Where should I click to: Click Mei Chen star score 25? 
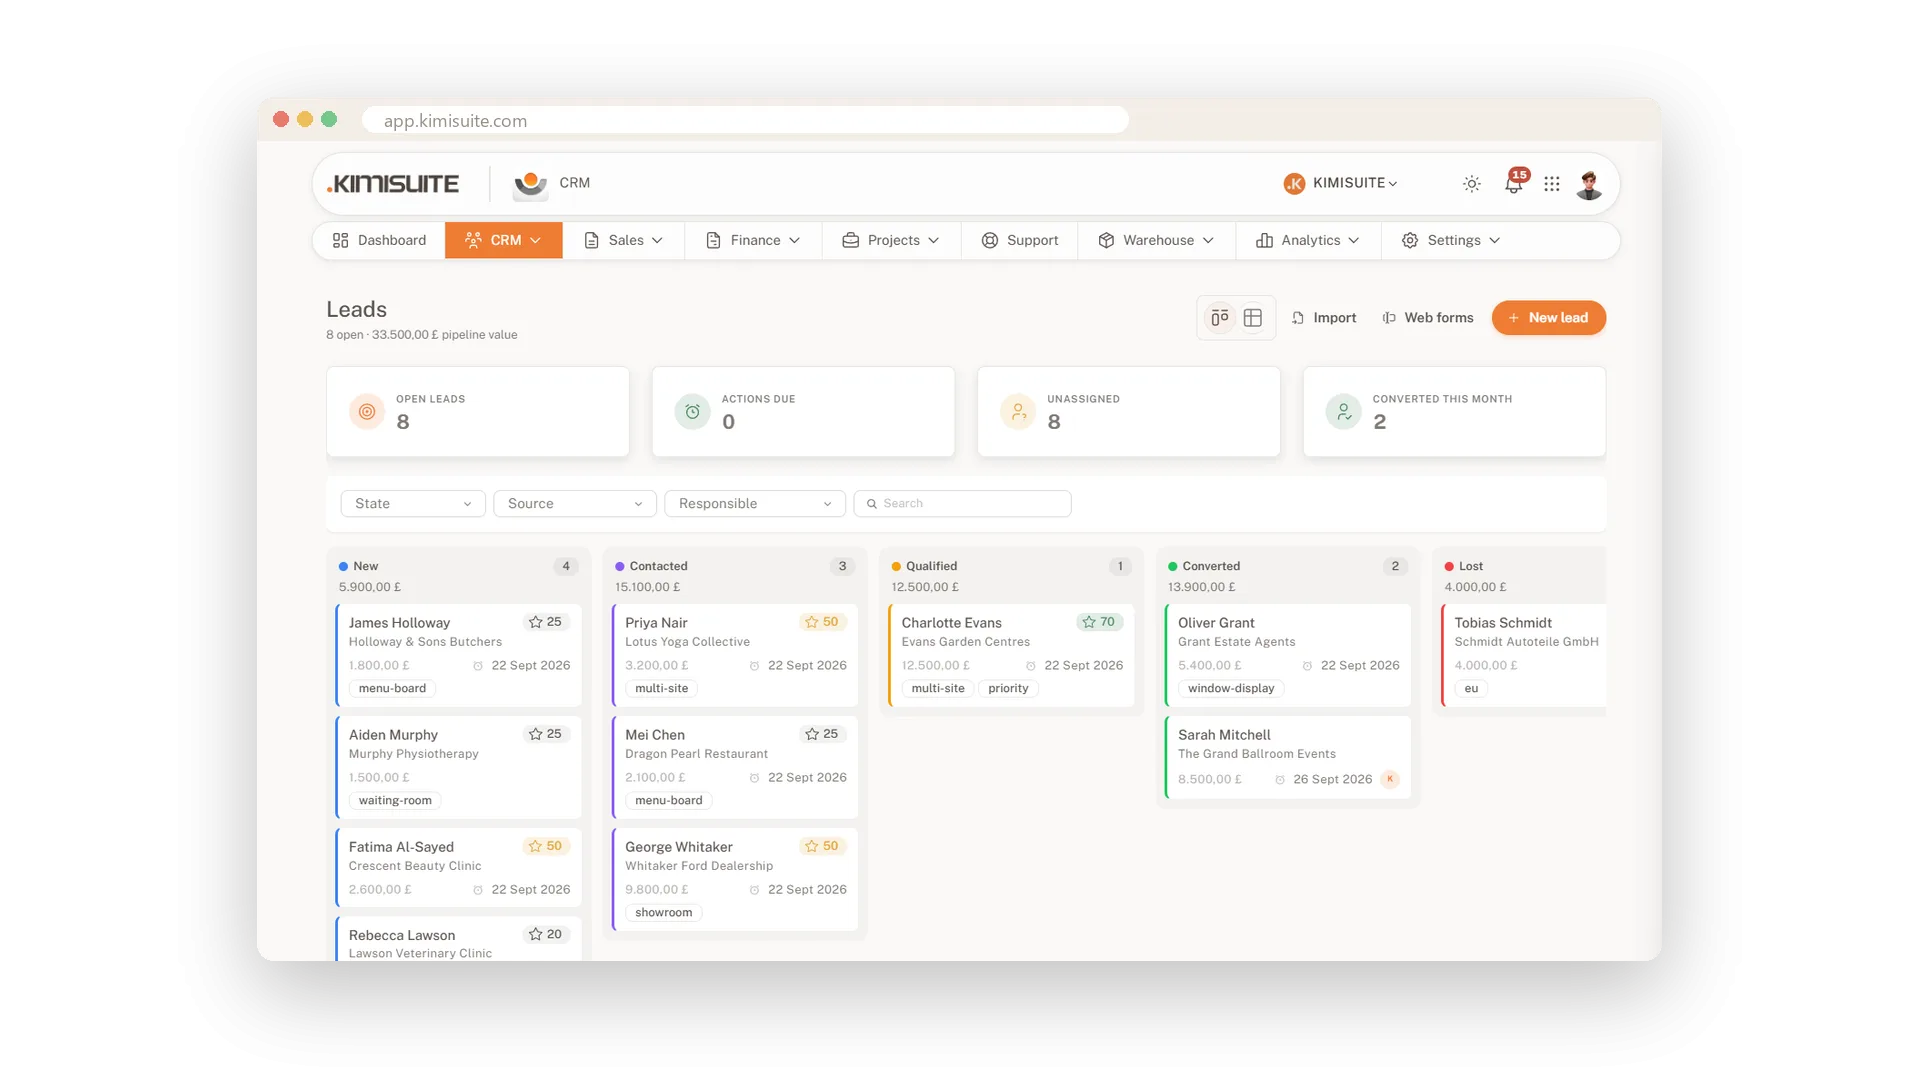[x=822, y=734]
